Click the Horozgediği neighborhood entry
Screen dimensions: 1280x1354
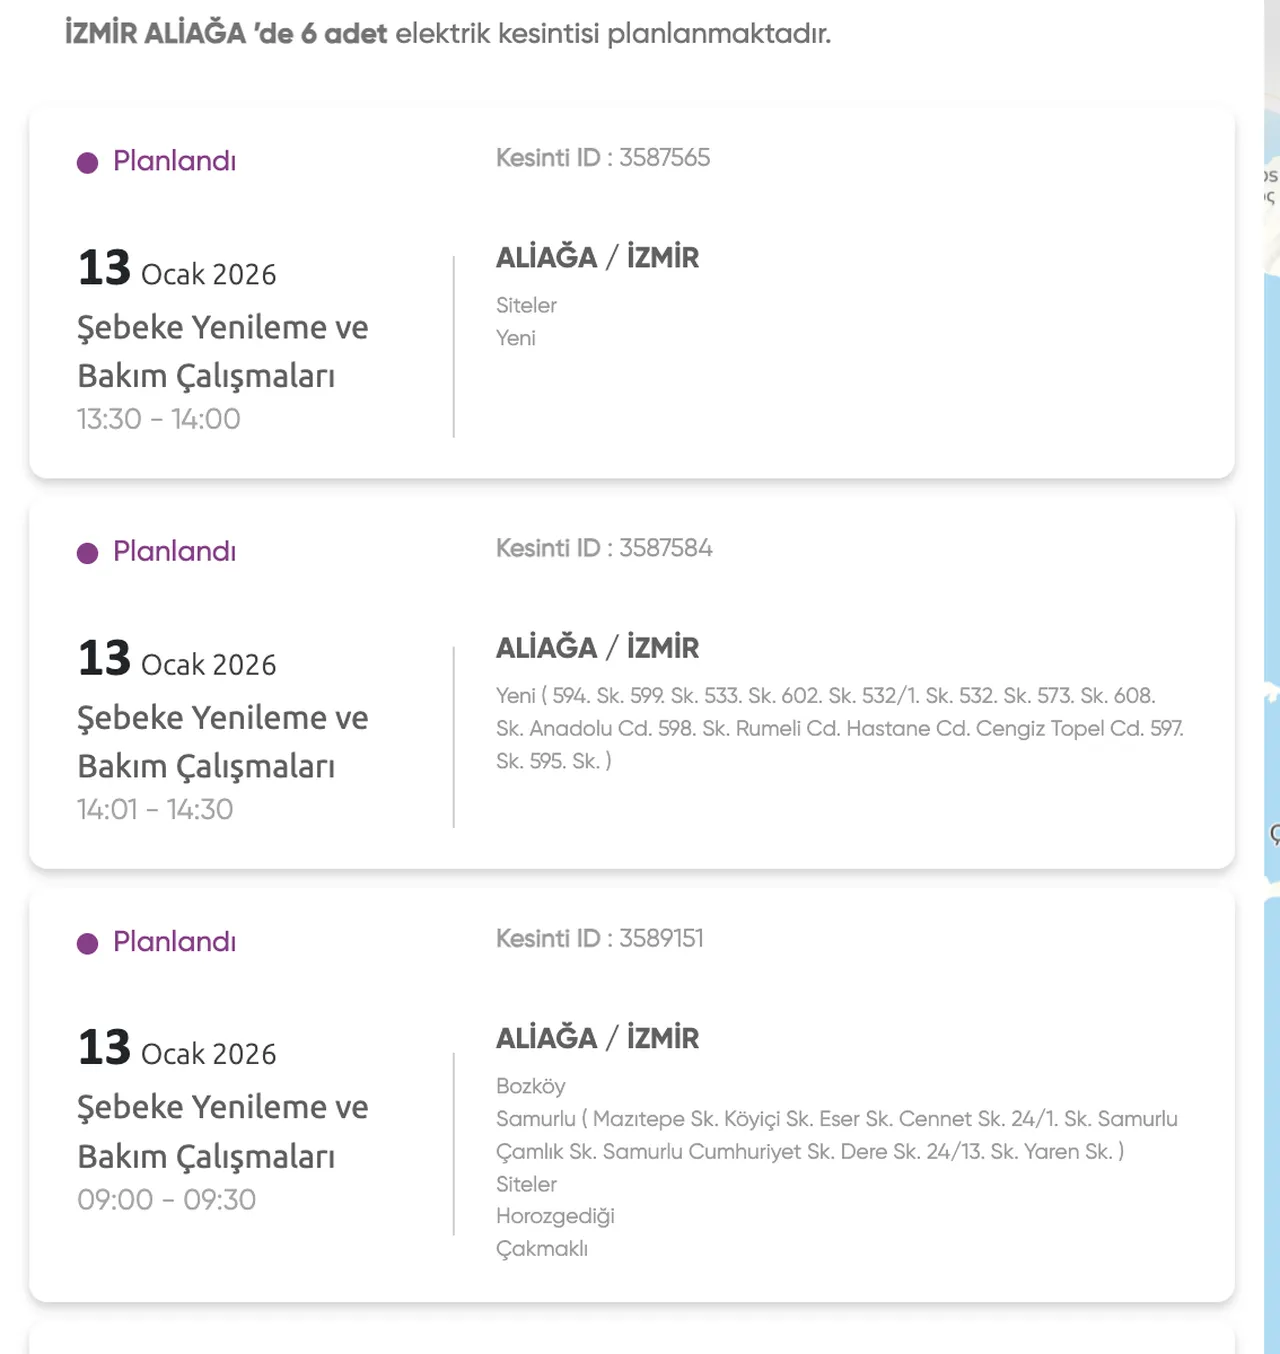(555, 1216)
